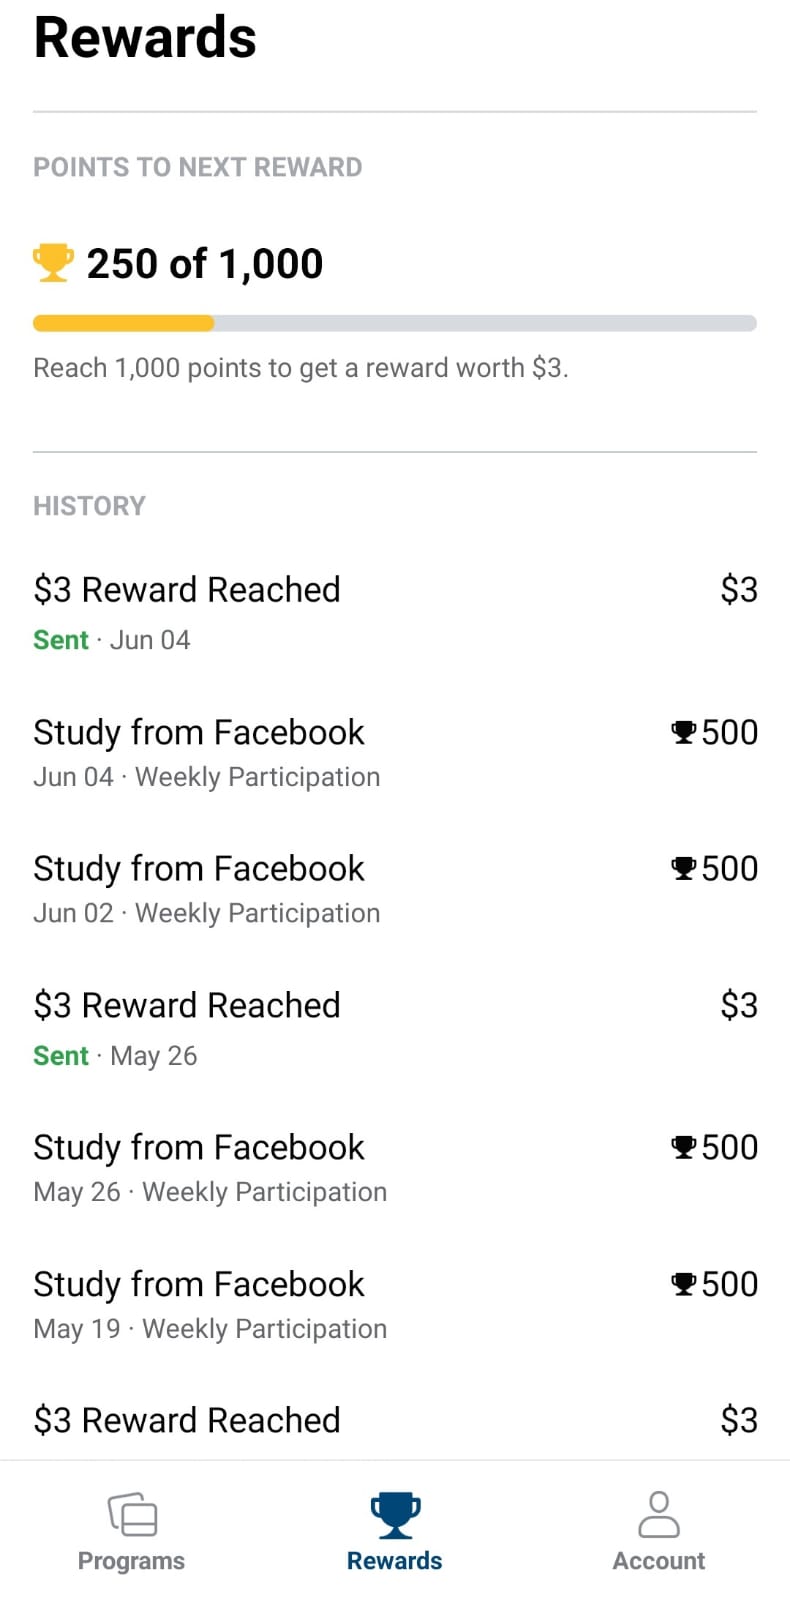
Task: Select Study from Facebook entry dated May 26
Action: click(x=199, y=1148)
